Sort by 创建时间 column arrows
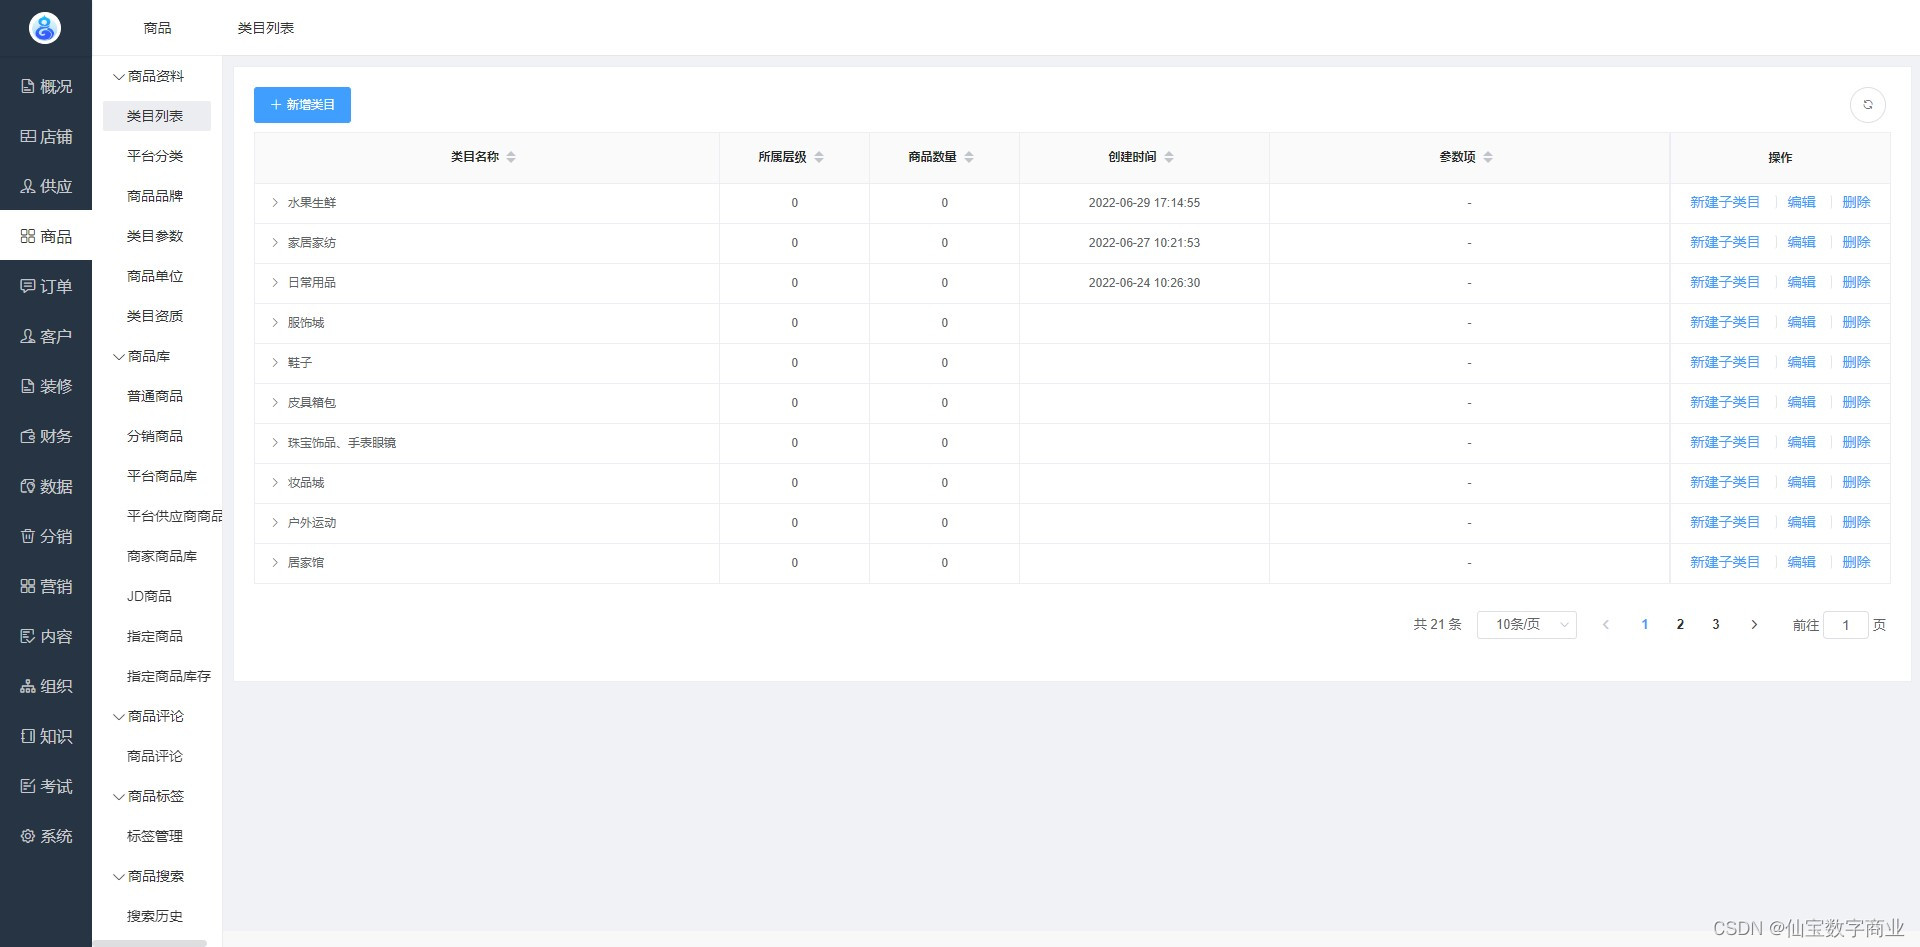This screenshot has height=947, width=1920. pos(1169,157)
